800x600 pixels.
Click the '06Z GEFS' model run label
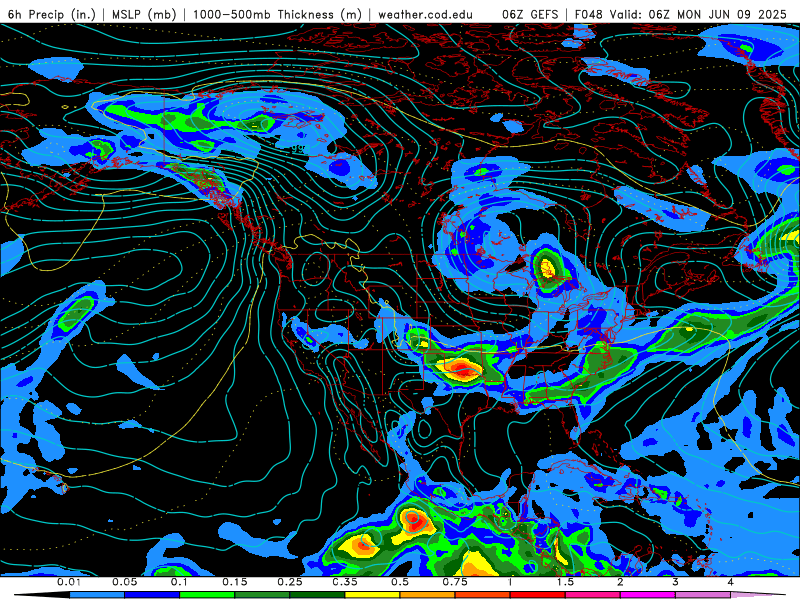tap(530, 14)
